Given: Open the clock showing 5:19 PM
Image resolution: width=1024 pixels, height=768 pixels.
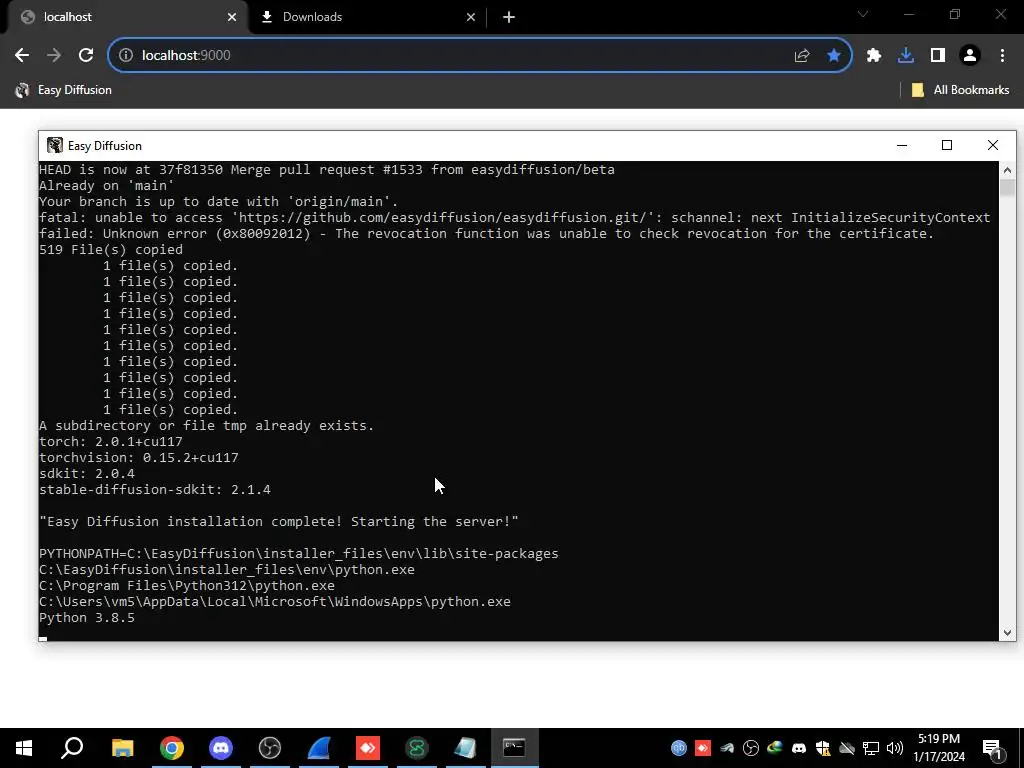Looking at the screenshot, I should 939,748.
